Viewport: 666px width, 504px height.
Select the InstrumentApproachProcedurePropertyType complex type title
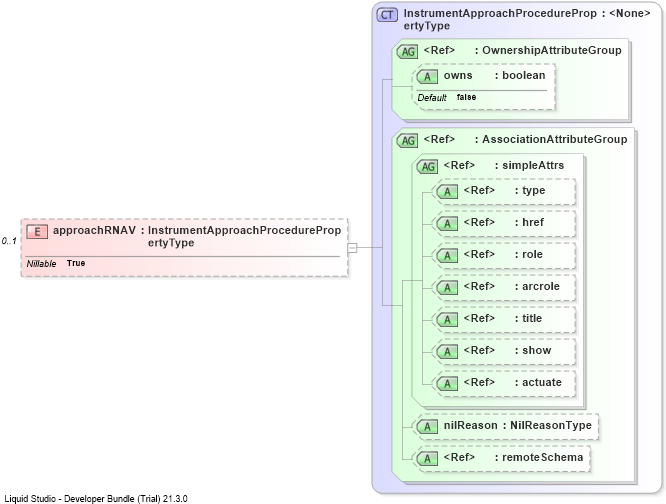[x=500, y=20]
